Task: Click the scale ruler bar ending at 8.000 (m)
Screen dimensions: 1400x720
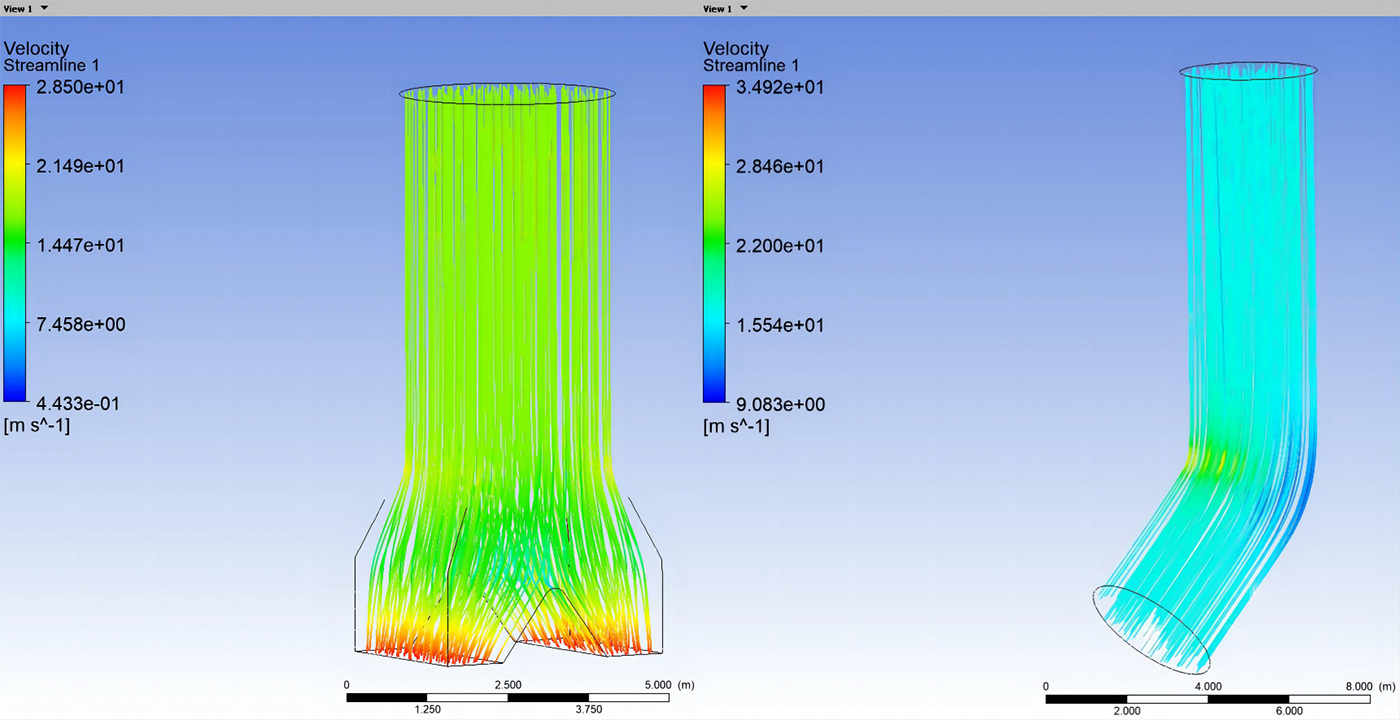Action: coord(1208,697)
